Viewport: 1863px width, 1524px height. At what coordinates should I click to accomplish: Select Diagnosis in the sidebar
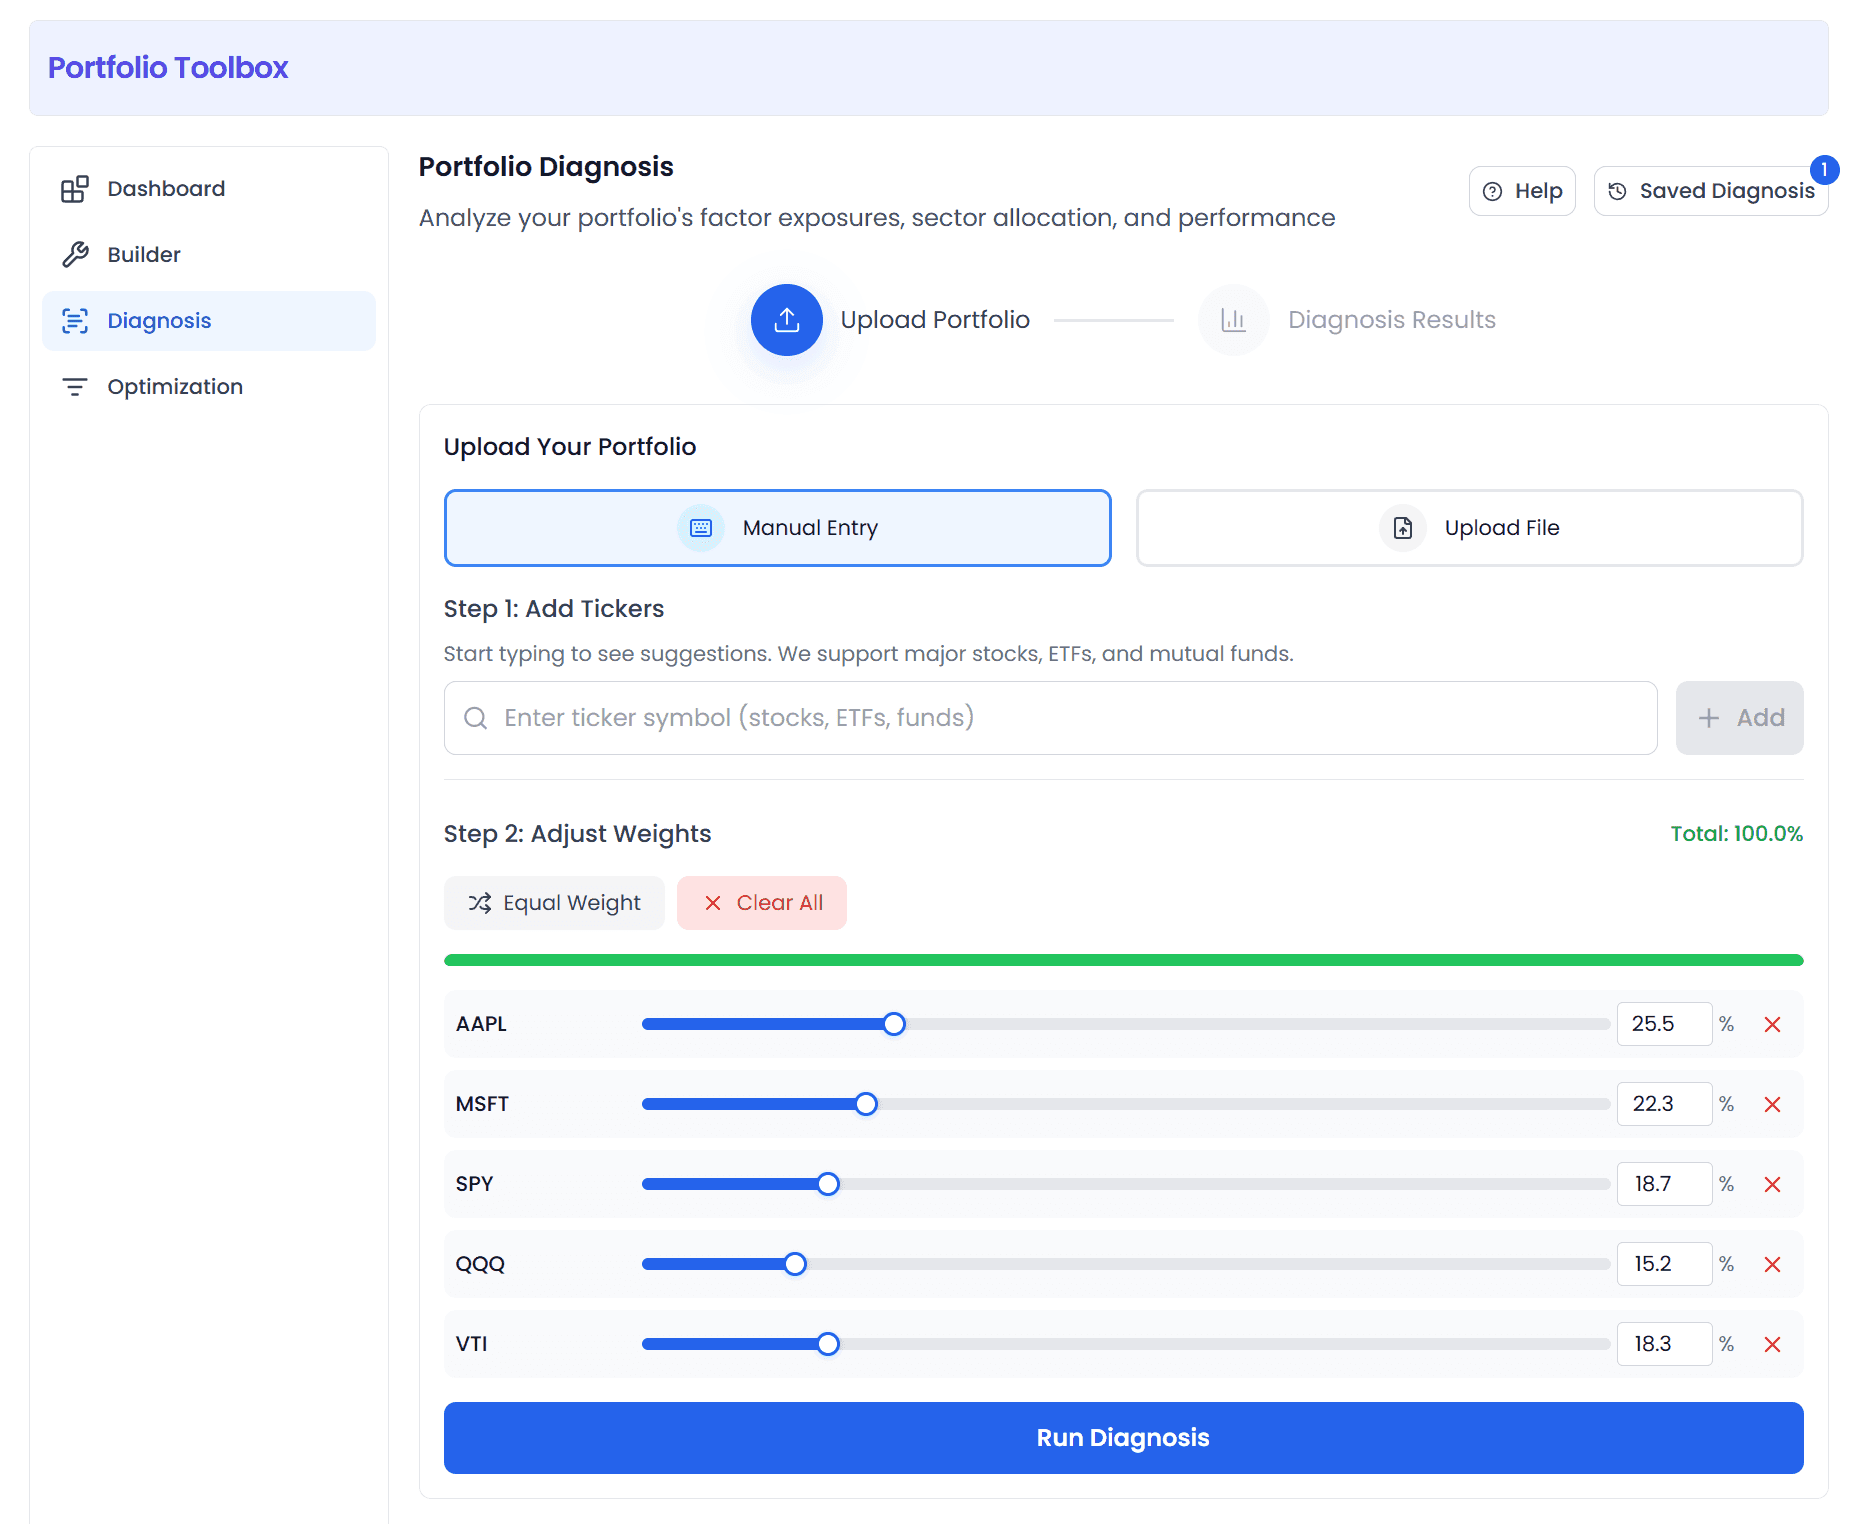click(209, 321)
